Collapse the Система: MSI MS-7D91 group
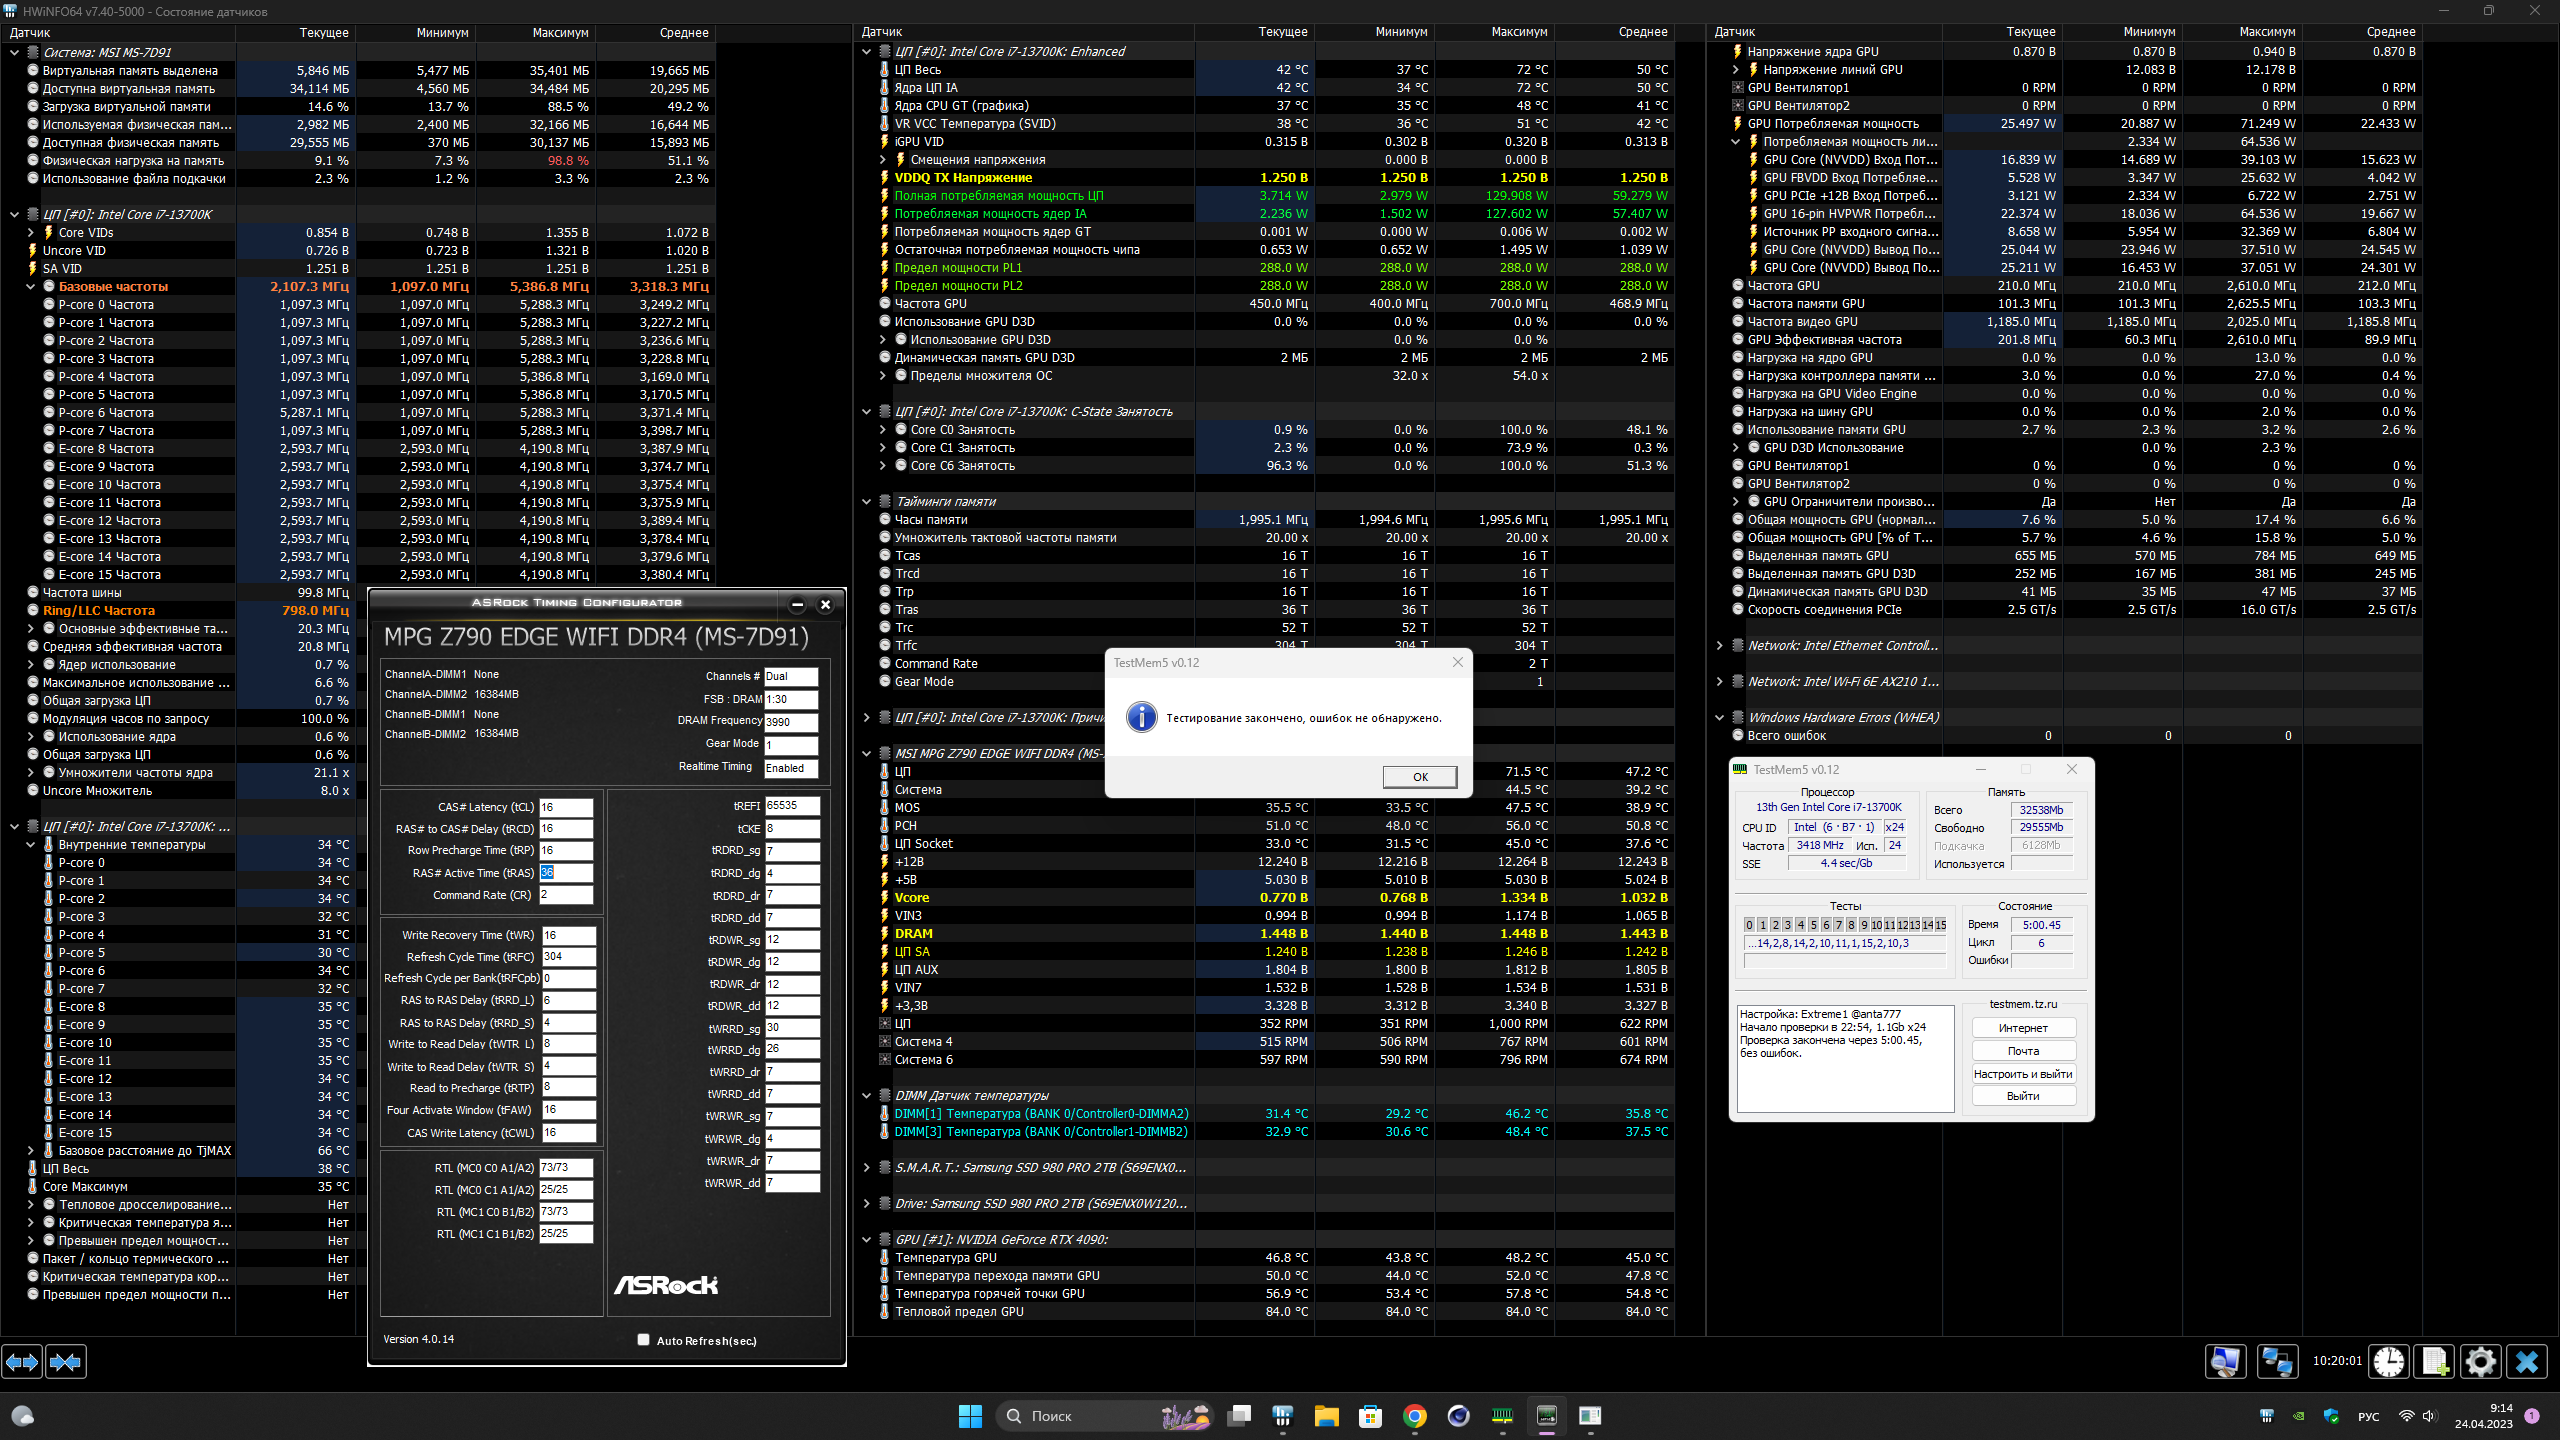This screenshot has width=2560, height=1440. tap(15, 52)
